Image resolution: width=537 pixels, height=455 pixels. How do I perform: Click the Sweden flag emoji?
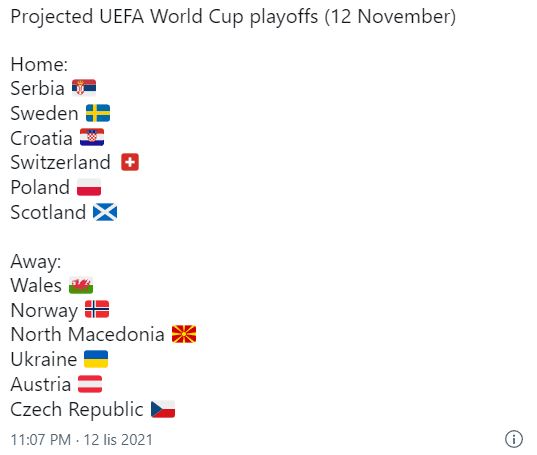98,113
